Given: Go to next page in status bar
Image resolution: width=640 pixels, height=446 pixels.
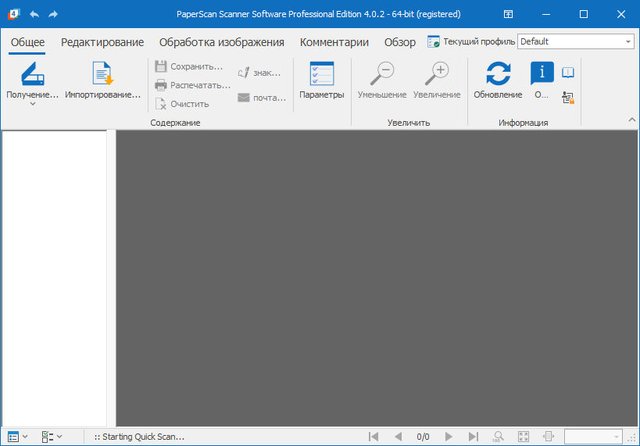Looking at the screenshot, I should click(x=448, y=436).
